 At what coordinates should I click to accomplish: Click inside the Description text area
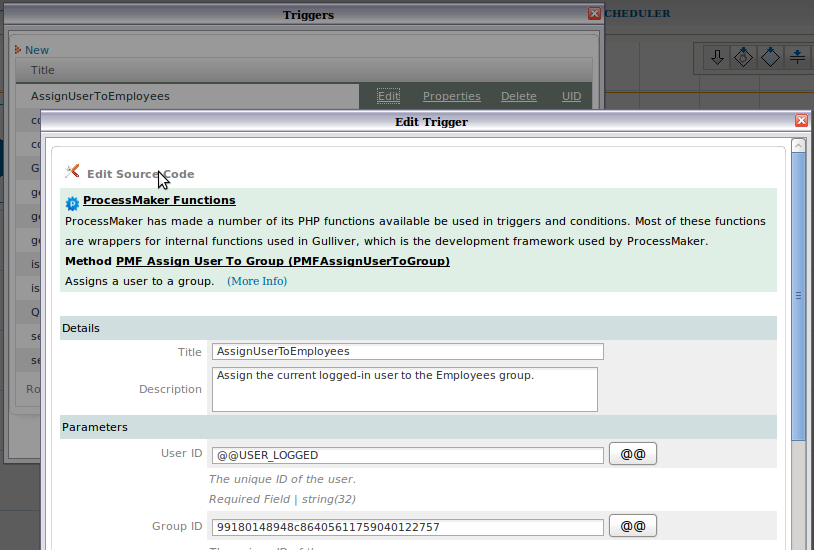coord(404,389)
